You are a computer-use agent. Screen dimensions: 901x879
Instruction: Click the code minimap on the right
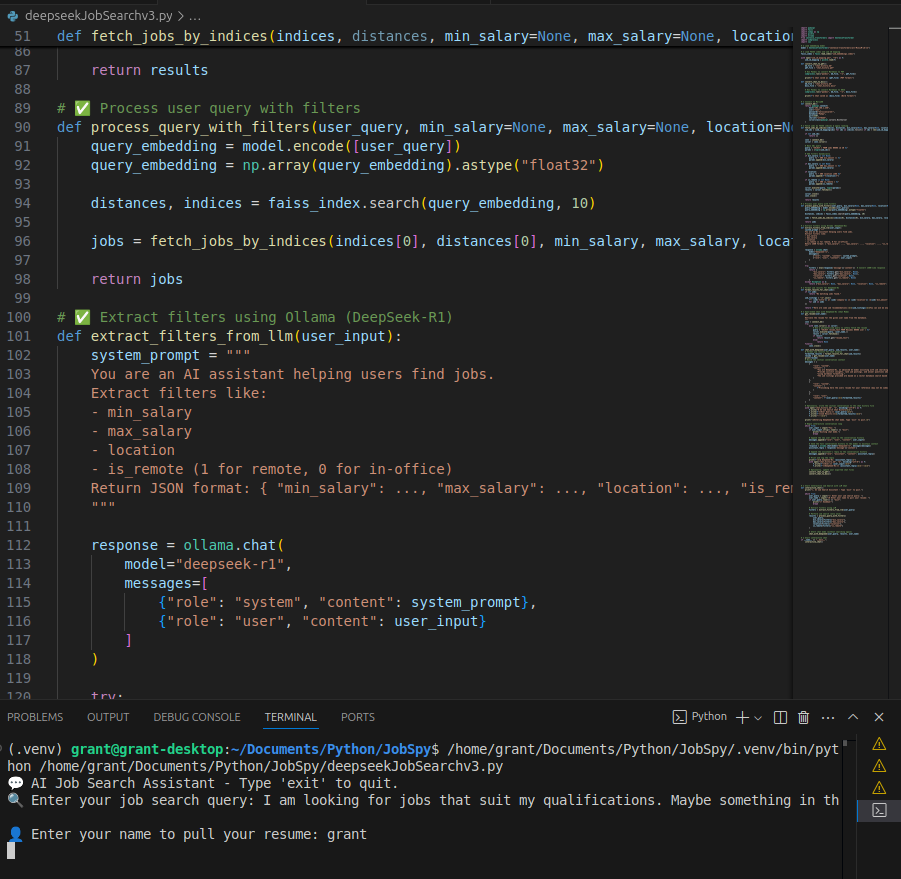(845, 284)
